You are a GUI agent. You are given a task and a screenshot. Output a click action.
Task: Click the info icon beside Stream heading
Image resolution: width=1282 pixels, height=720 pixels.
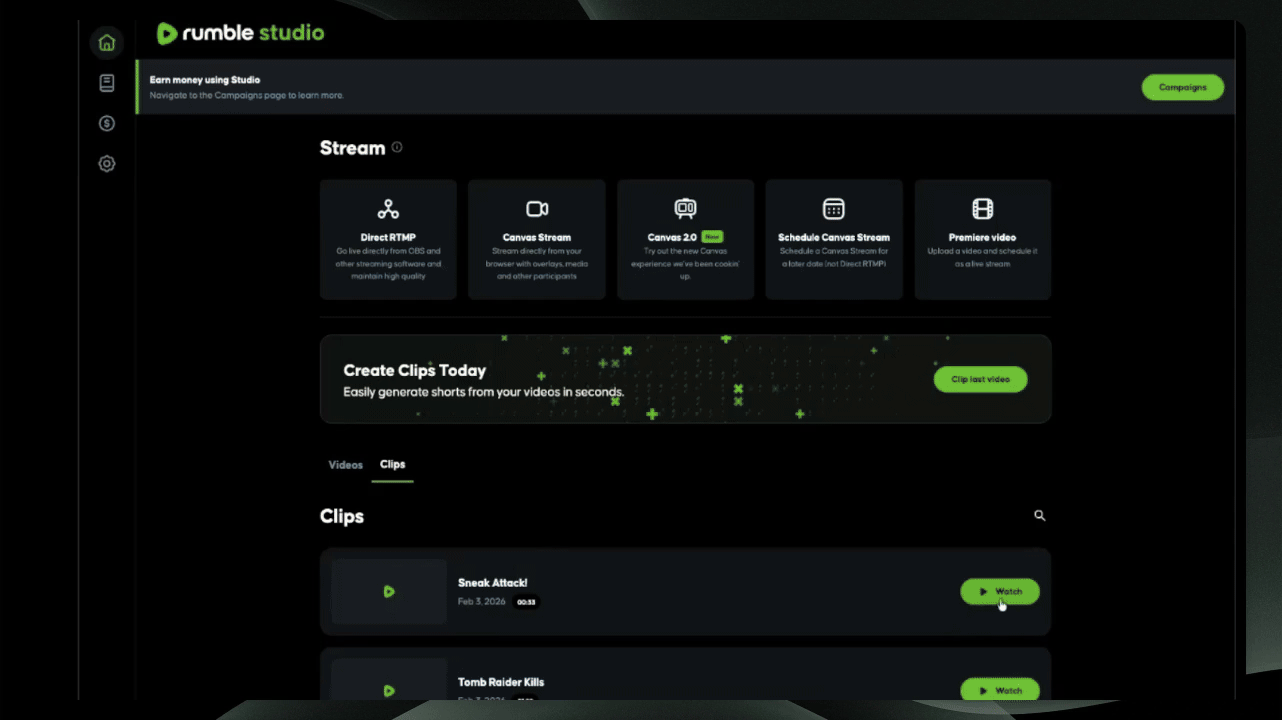(397, 147)
